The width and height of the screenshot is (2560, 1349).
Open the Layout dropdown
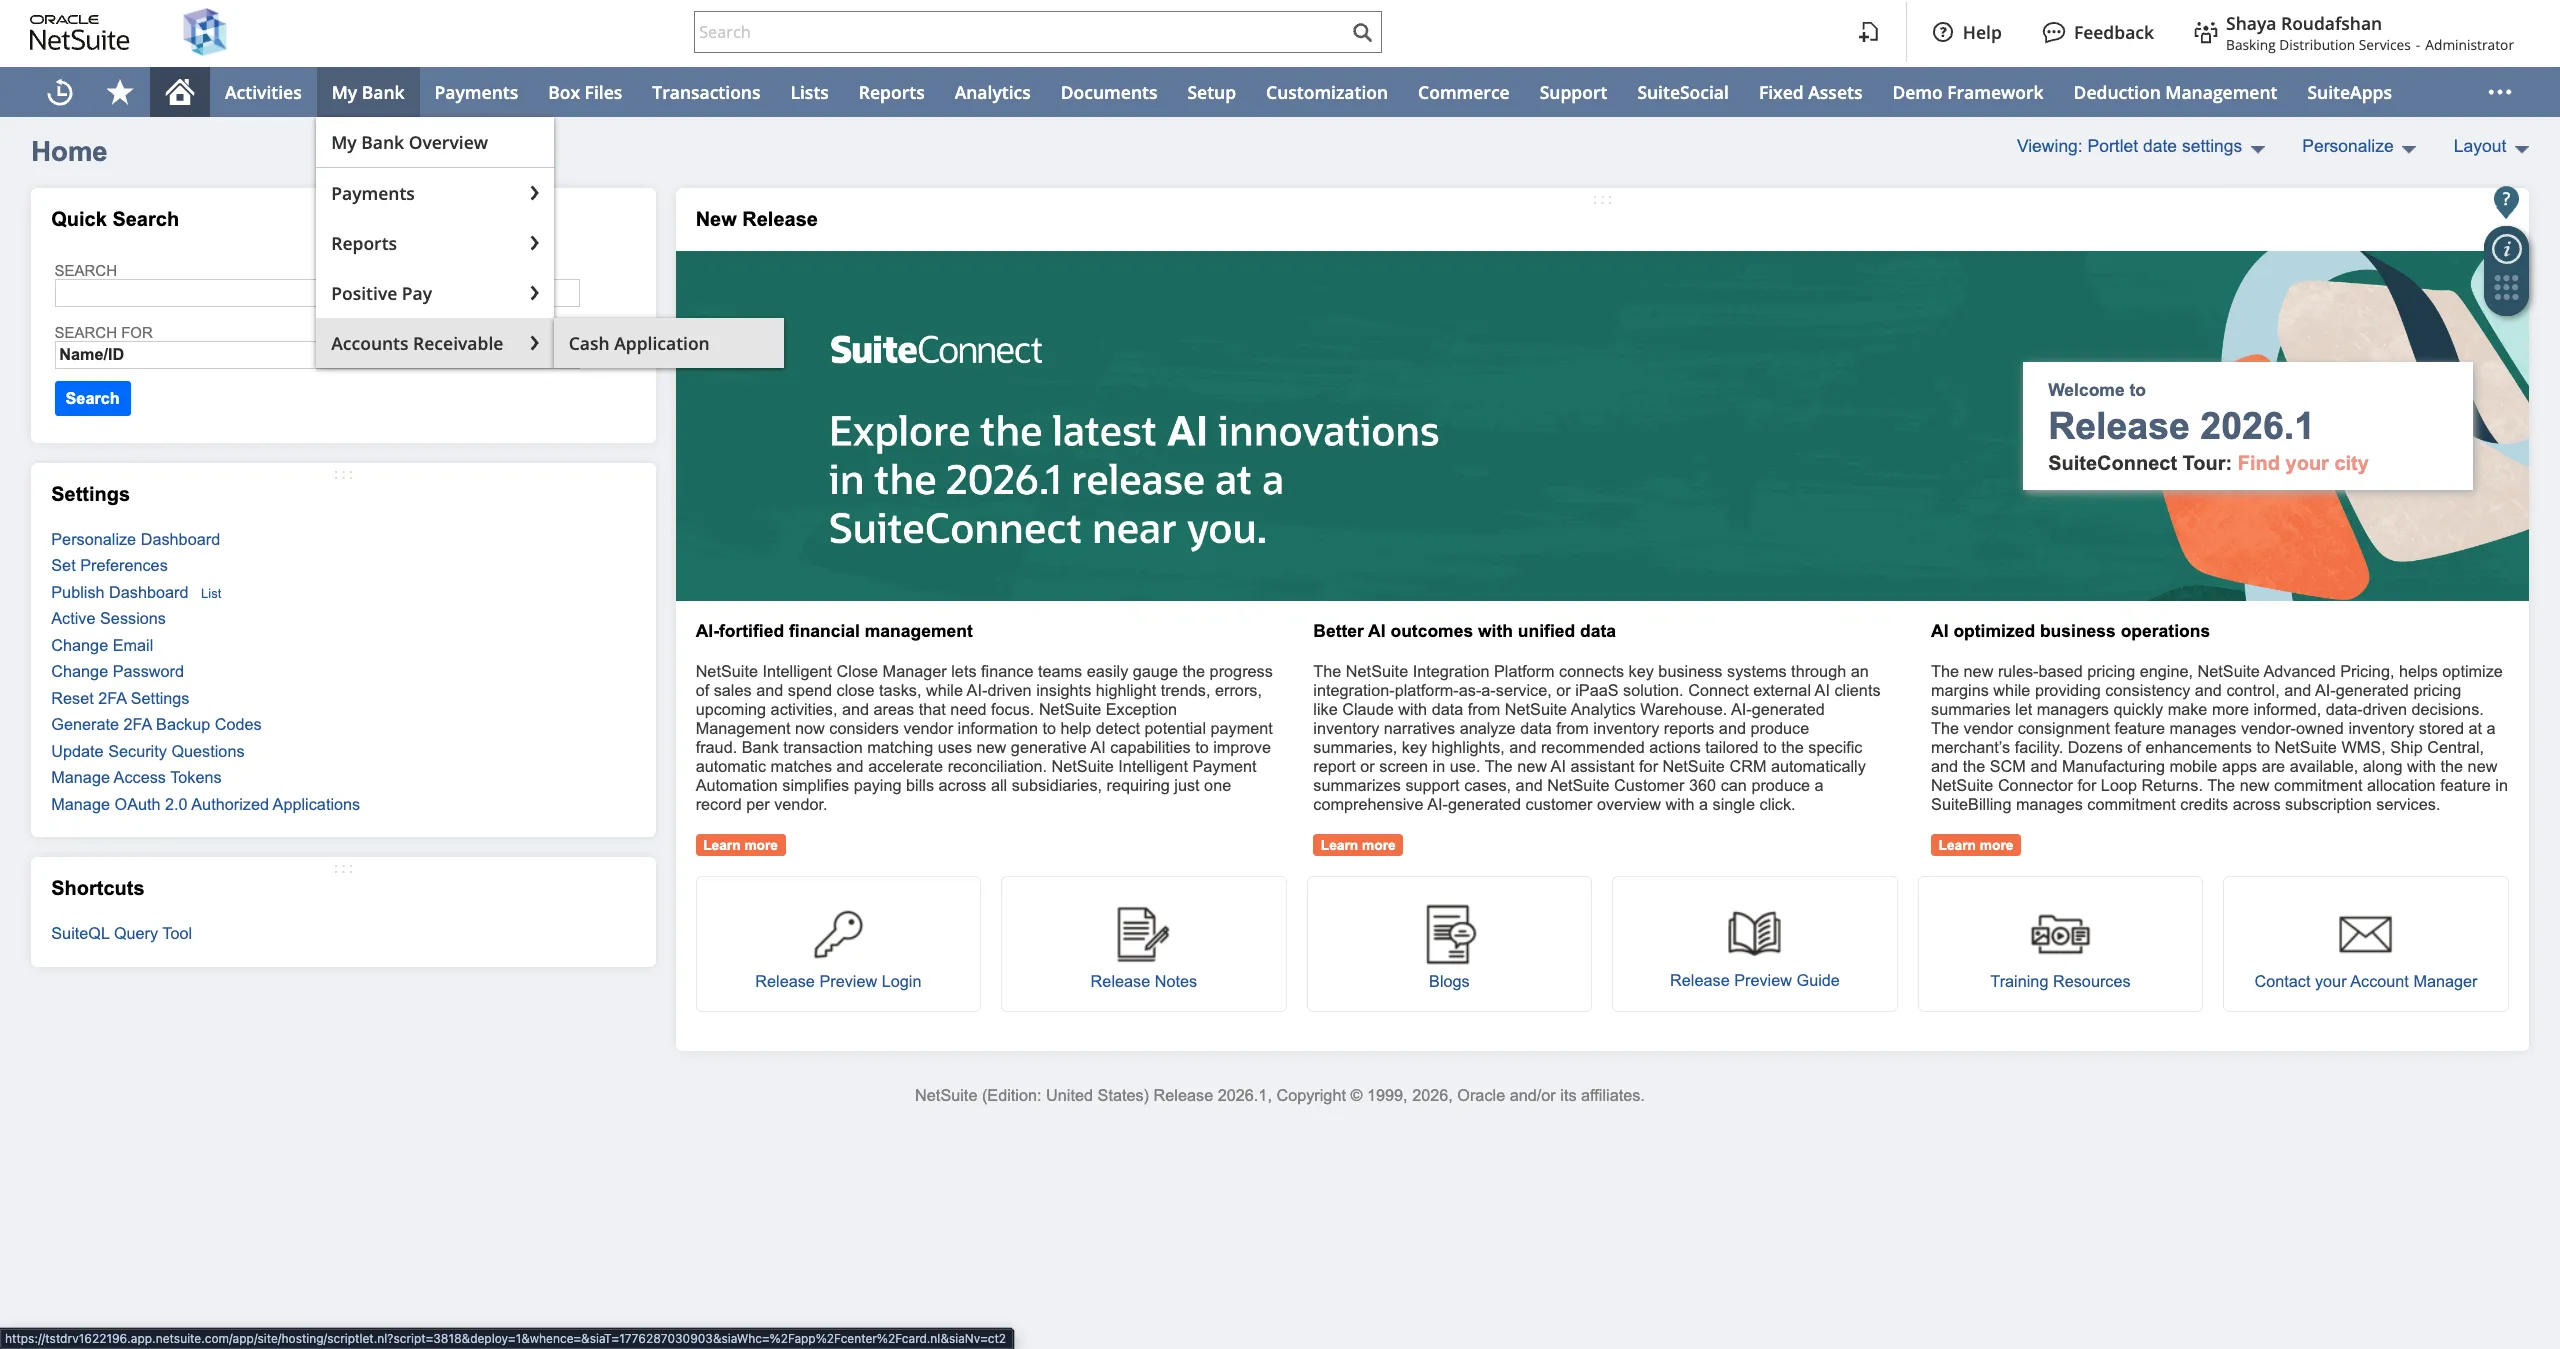[x=2490, y=146]
